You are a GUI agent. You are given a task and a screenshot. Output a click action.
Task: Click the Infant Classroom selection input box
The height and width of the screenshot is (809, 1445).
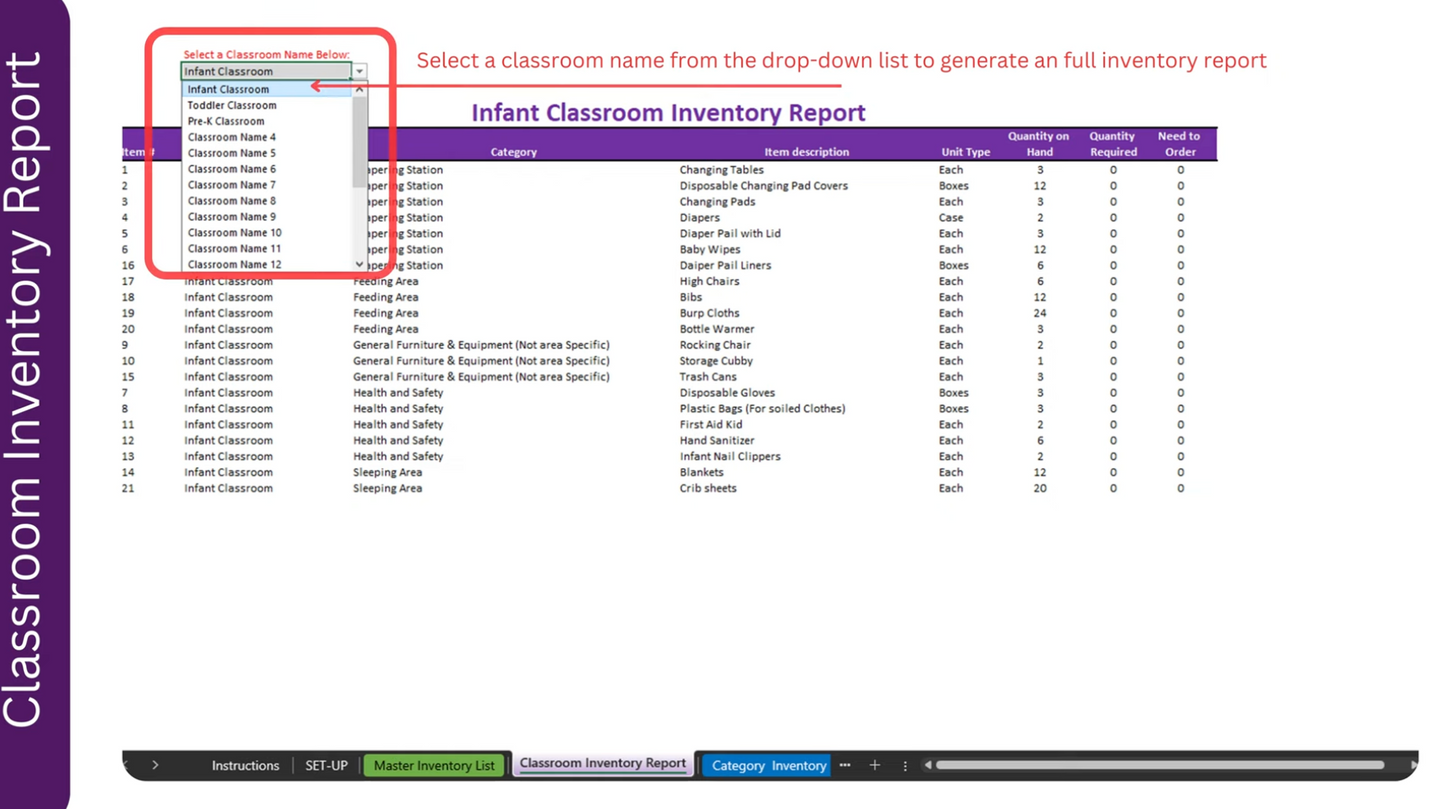pos(262,71)
